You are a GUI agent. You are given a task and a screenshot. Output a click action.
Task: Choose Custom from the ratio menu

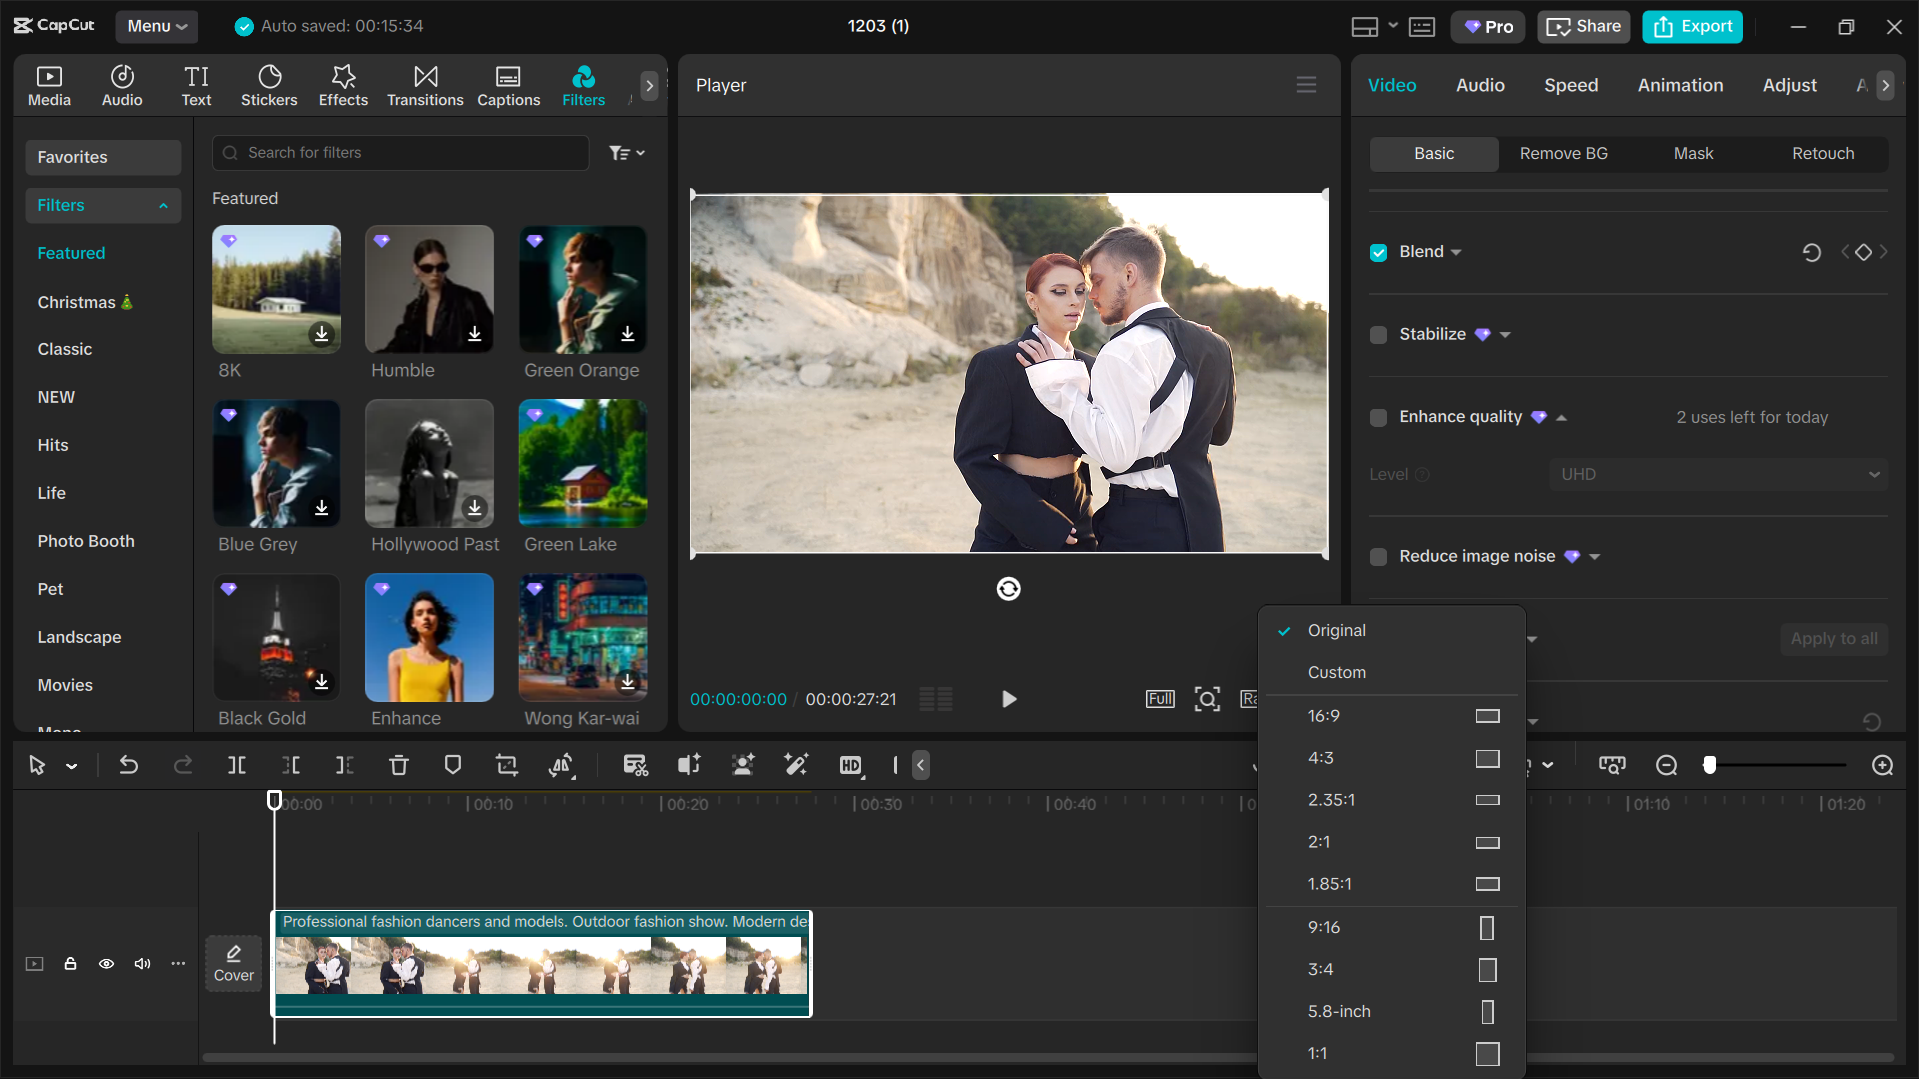click(1337, 672)
